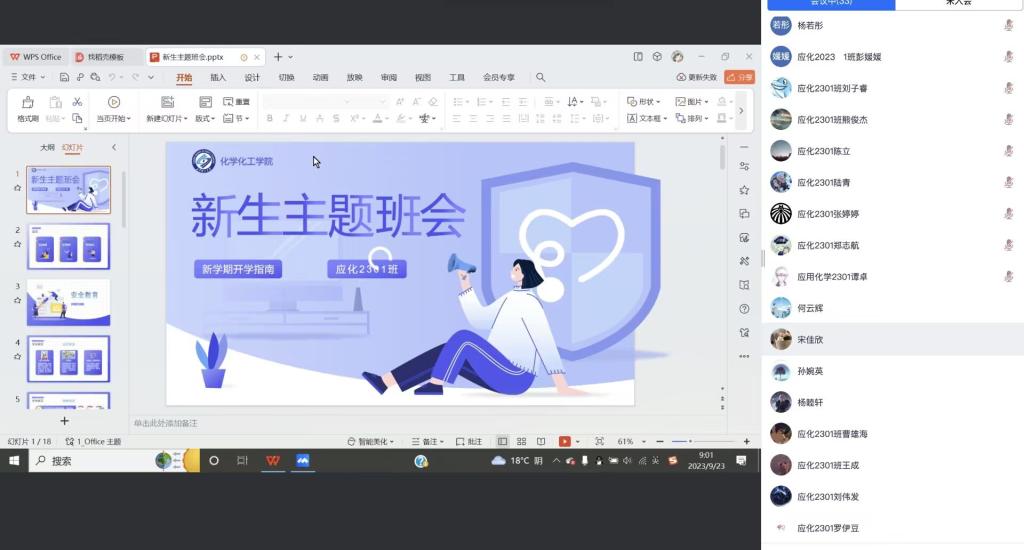This screenshot has width=1024, height=550.
Task: Open the WPS app in Windows taskbar
Action: click(x=272, y=461)
